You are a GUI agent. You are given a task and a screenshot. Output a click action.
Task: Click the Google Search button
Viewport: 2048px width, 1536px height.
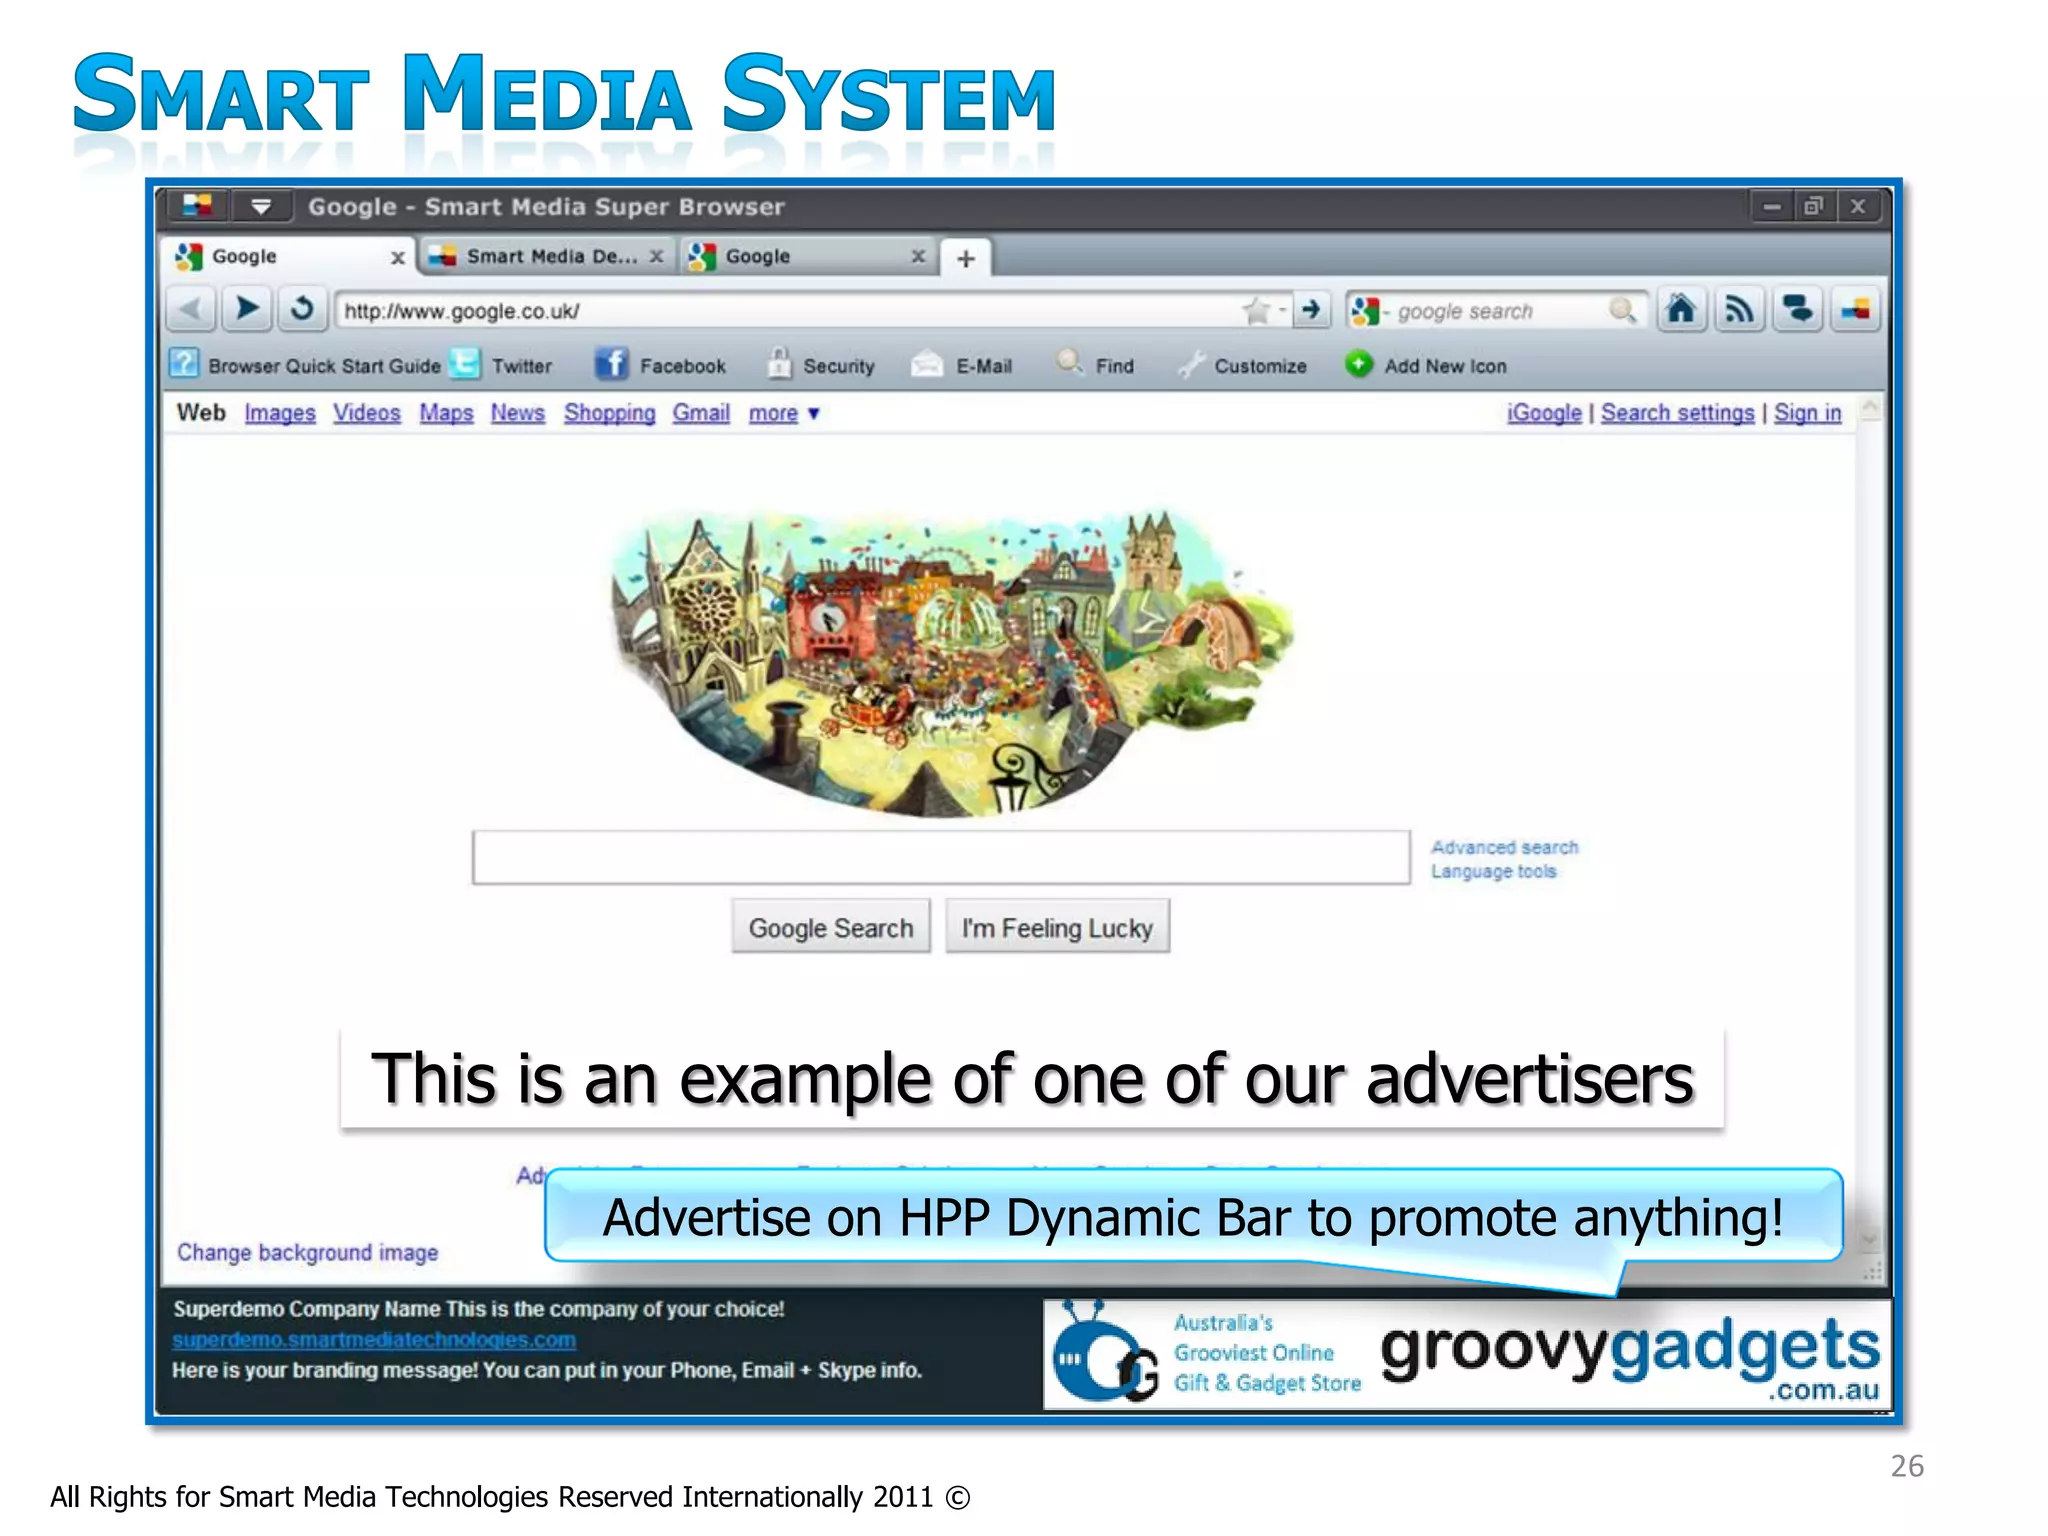click(831, 927)
